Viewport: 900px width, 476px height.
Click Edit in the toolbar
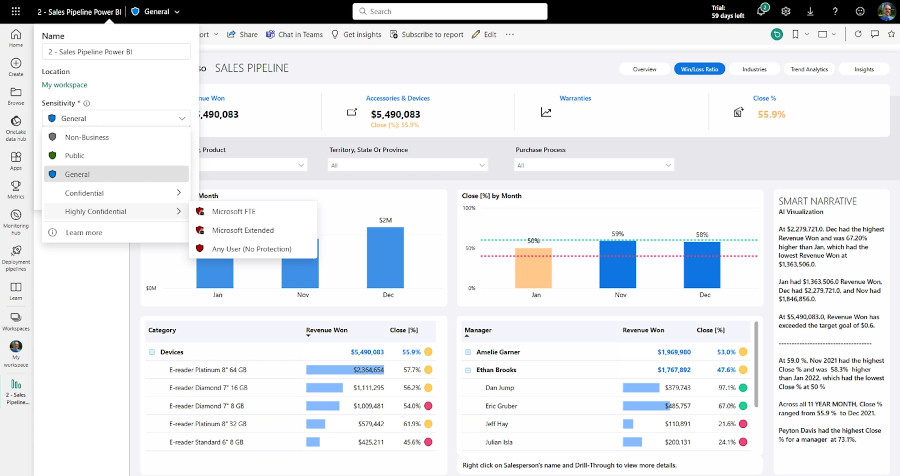pos(484,34)
